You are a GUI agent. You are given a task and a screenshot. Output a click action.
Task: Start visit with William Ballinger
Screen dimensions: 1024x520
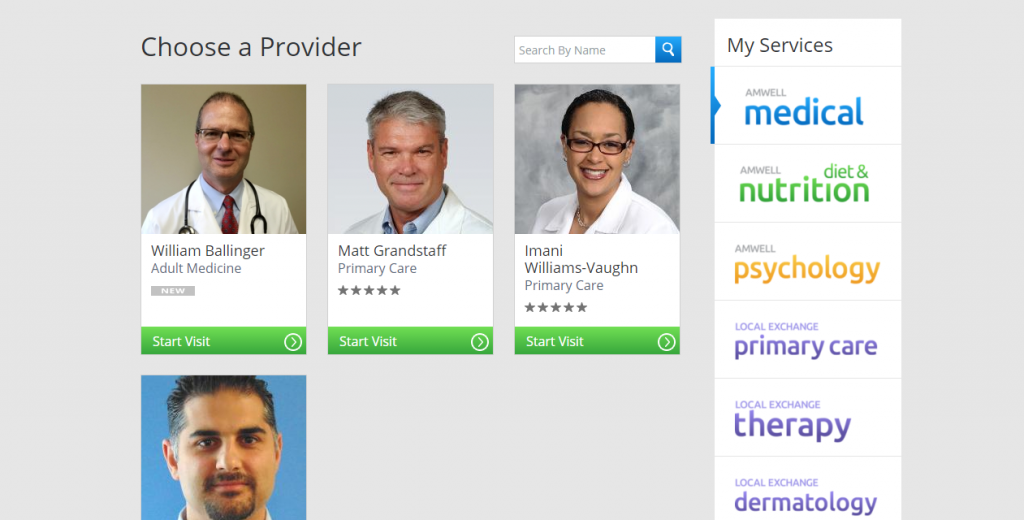pyautogui.click(x=223, y=341)
